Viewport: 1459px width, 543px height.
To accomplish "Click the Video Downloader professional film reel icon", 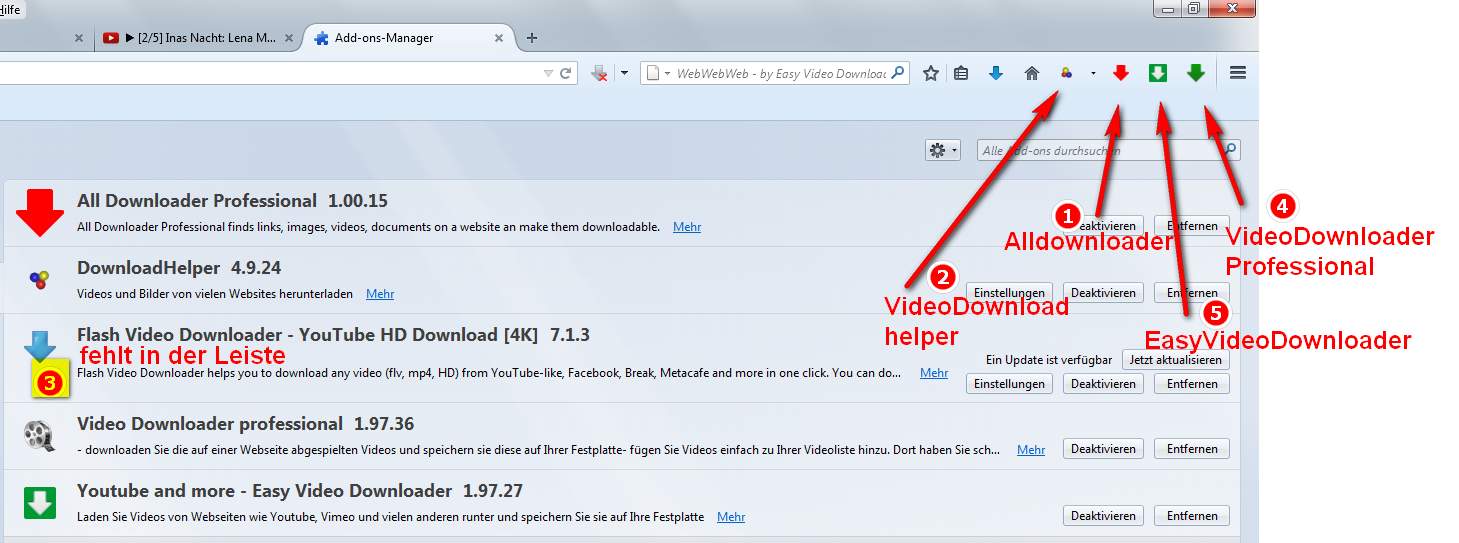I will click(x=40, y=435).
